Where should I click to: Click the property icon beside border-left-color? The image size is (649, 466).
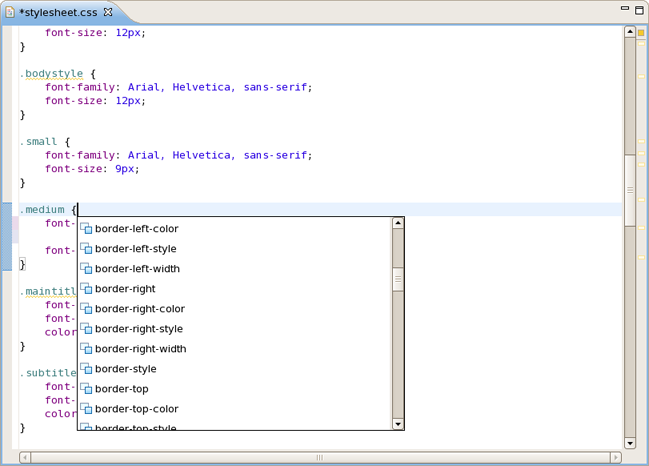(86, 228)
